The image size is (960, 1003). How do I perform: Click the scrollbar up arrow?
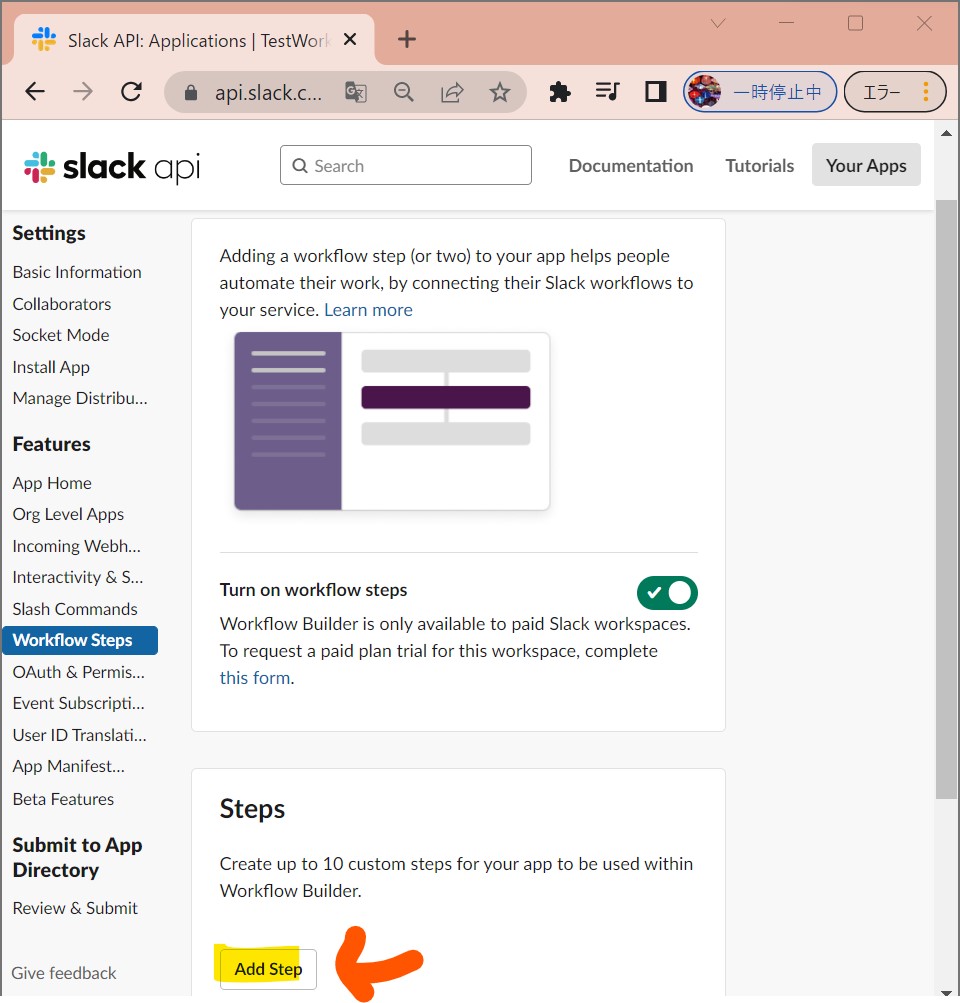pyautogui.click(x=946, y=134)
